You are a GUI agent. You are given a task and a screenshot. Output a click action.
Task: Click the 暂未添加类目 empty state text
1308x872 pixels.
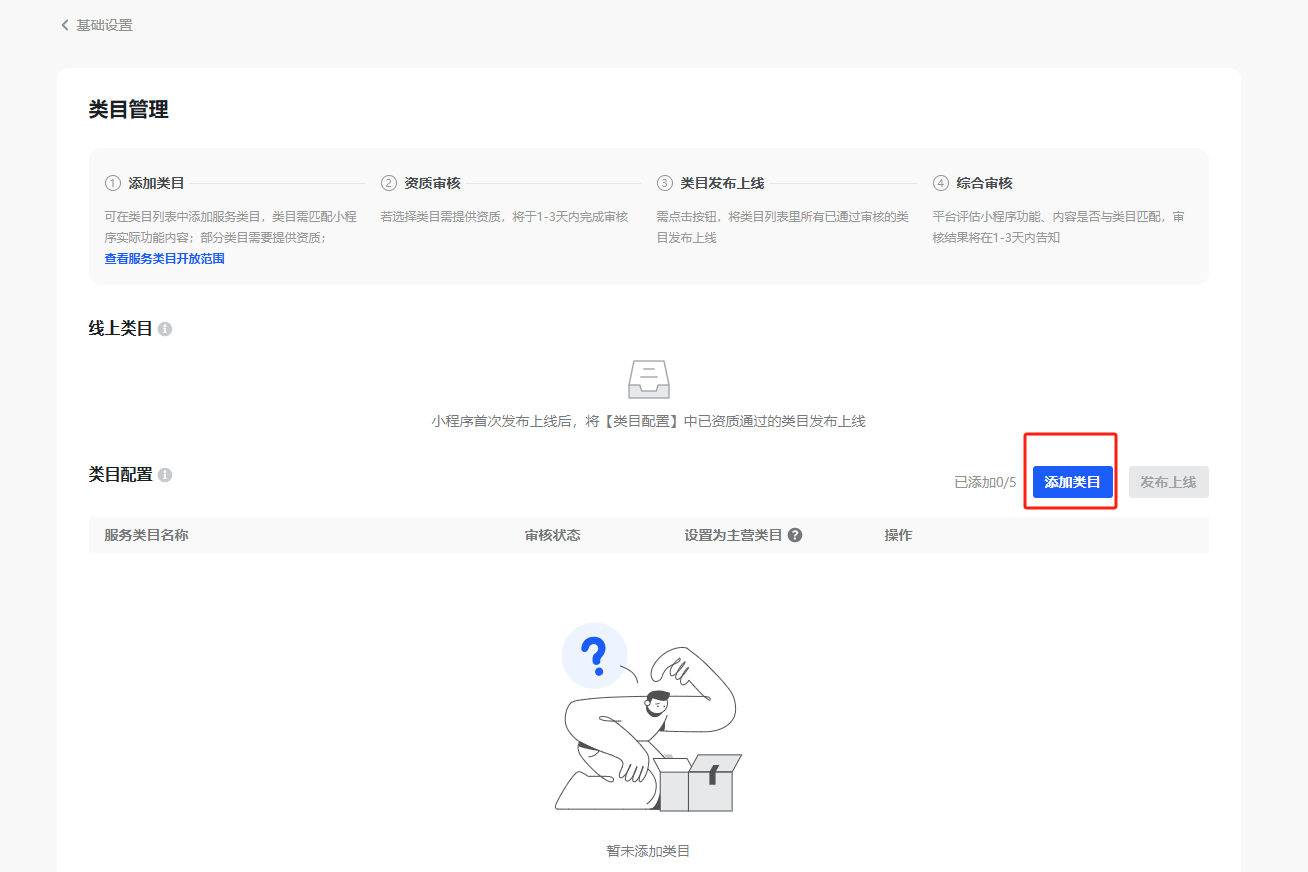coord(648,851)
